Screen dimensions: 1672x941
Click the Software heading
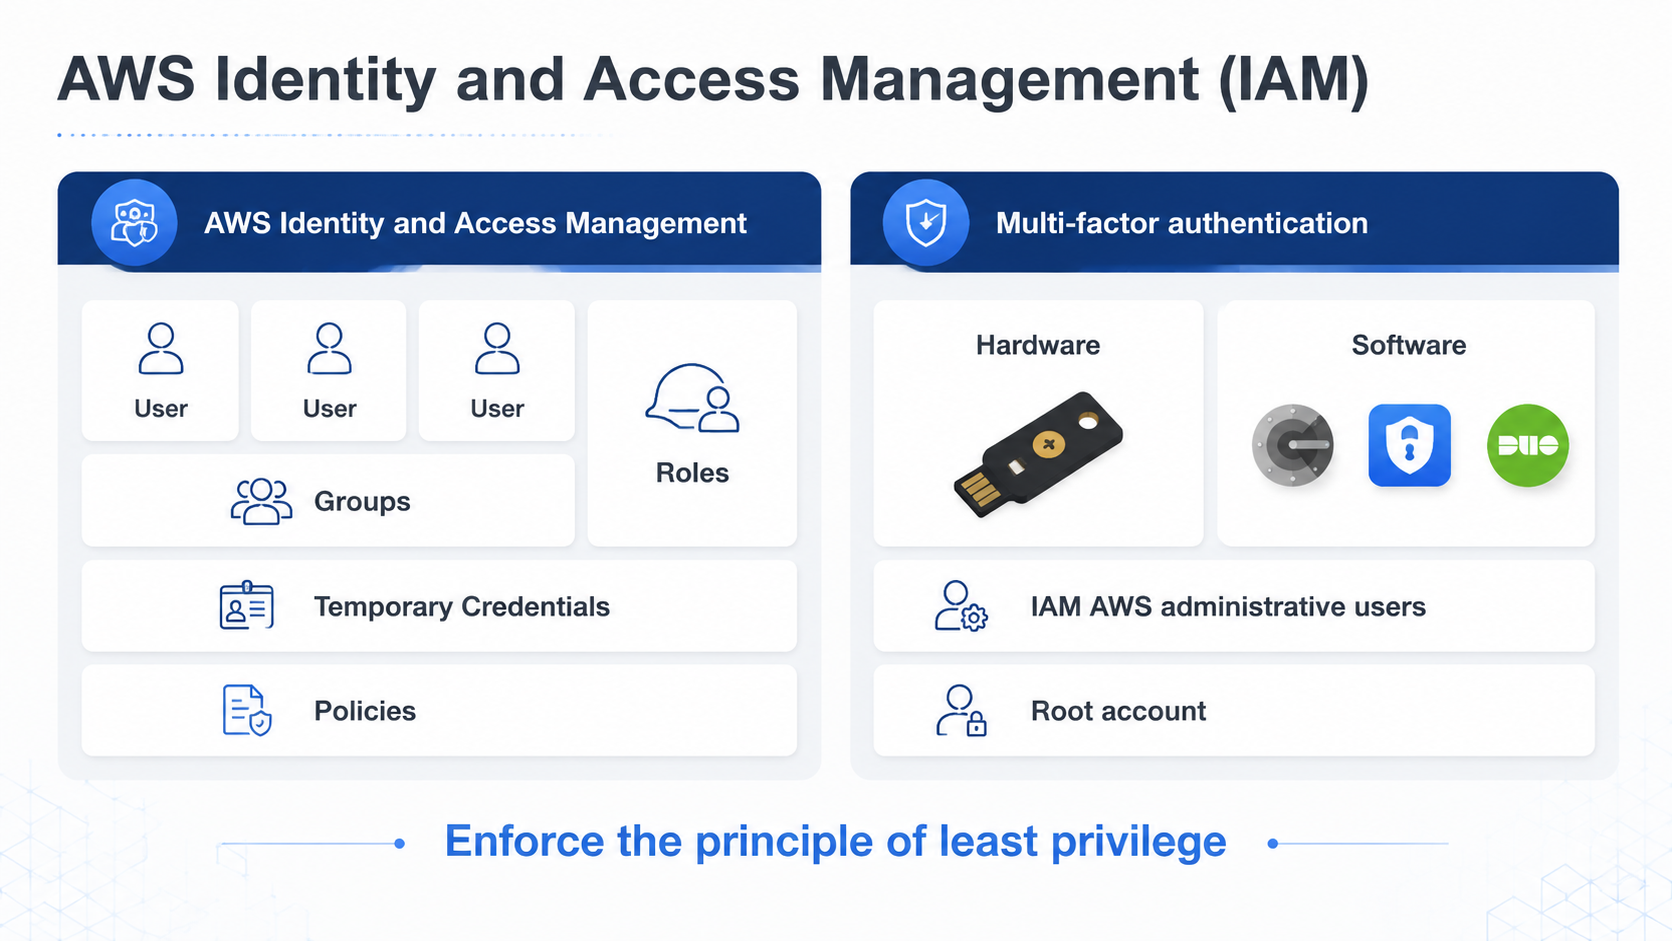1409,345
